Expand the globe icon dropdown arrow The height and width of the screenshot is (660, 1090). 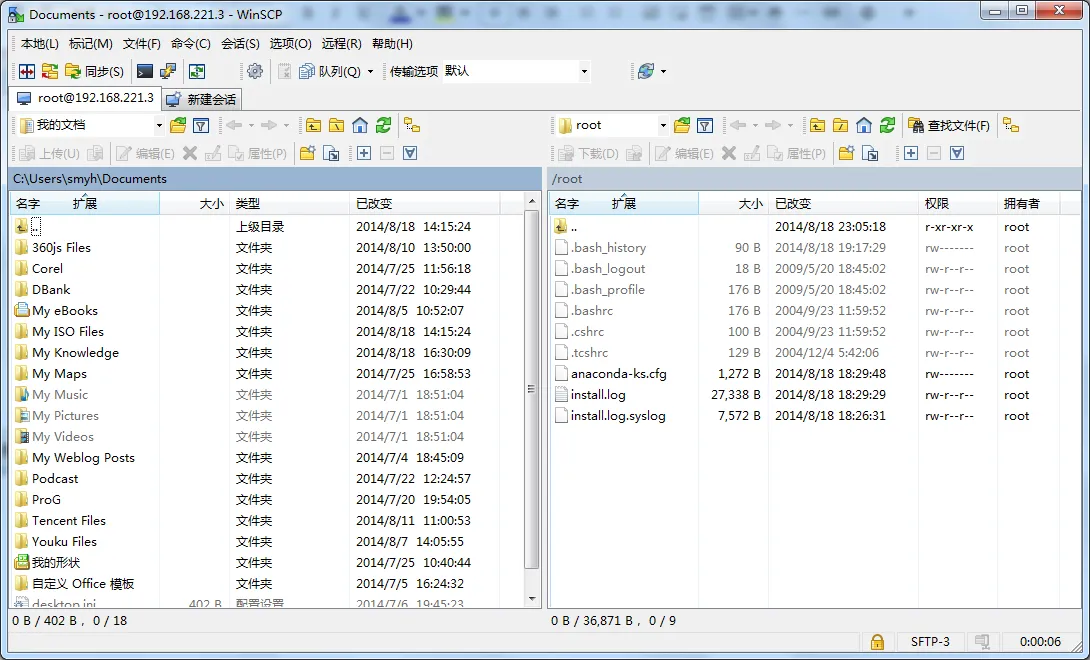663,71
